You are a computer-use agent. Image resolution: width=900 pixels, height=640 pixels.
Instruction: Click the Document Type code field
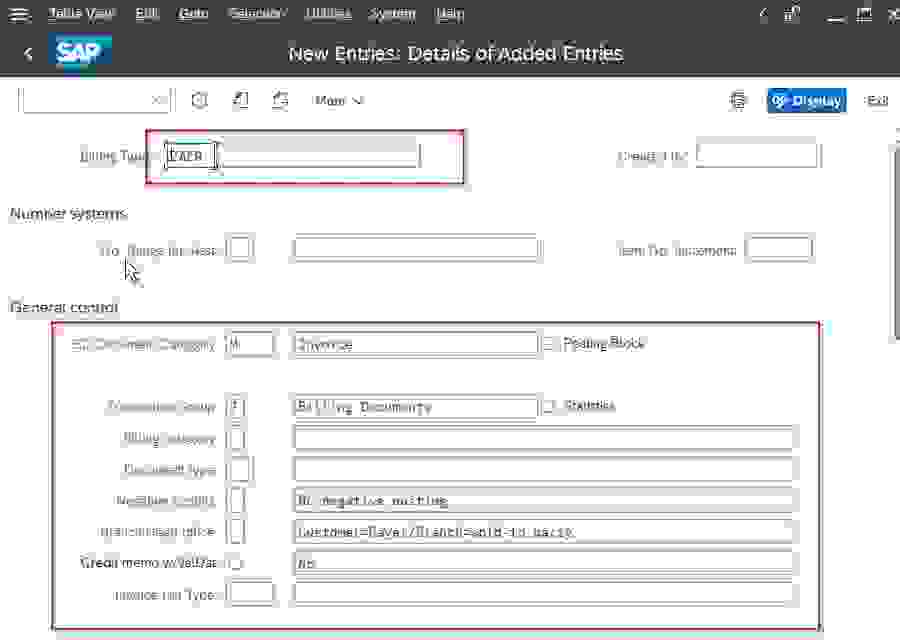click(239, 470)
